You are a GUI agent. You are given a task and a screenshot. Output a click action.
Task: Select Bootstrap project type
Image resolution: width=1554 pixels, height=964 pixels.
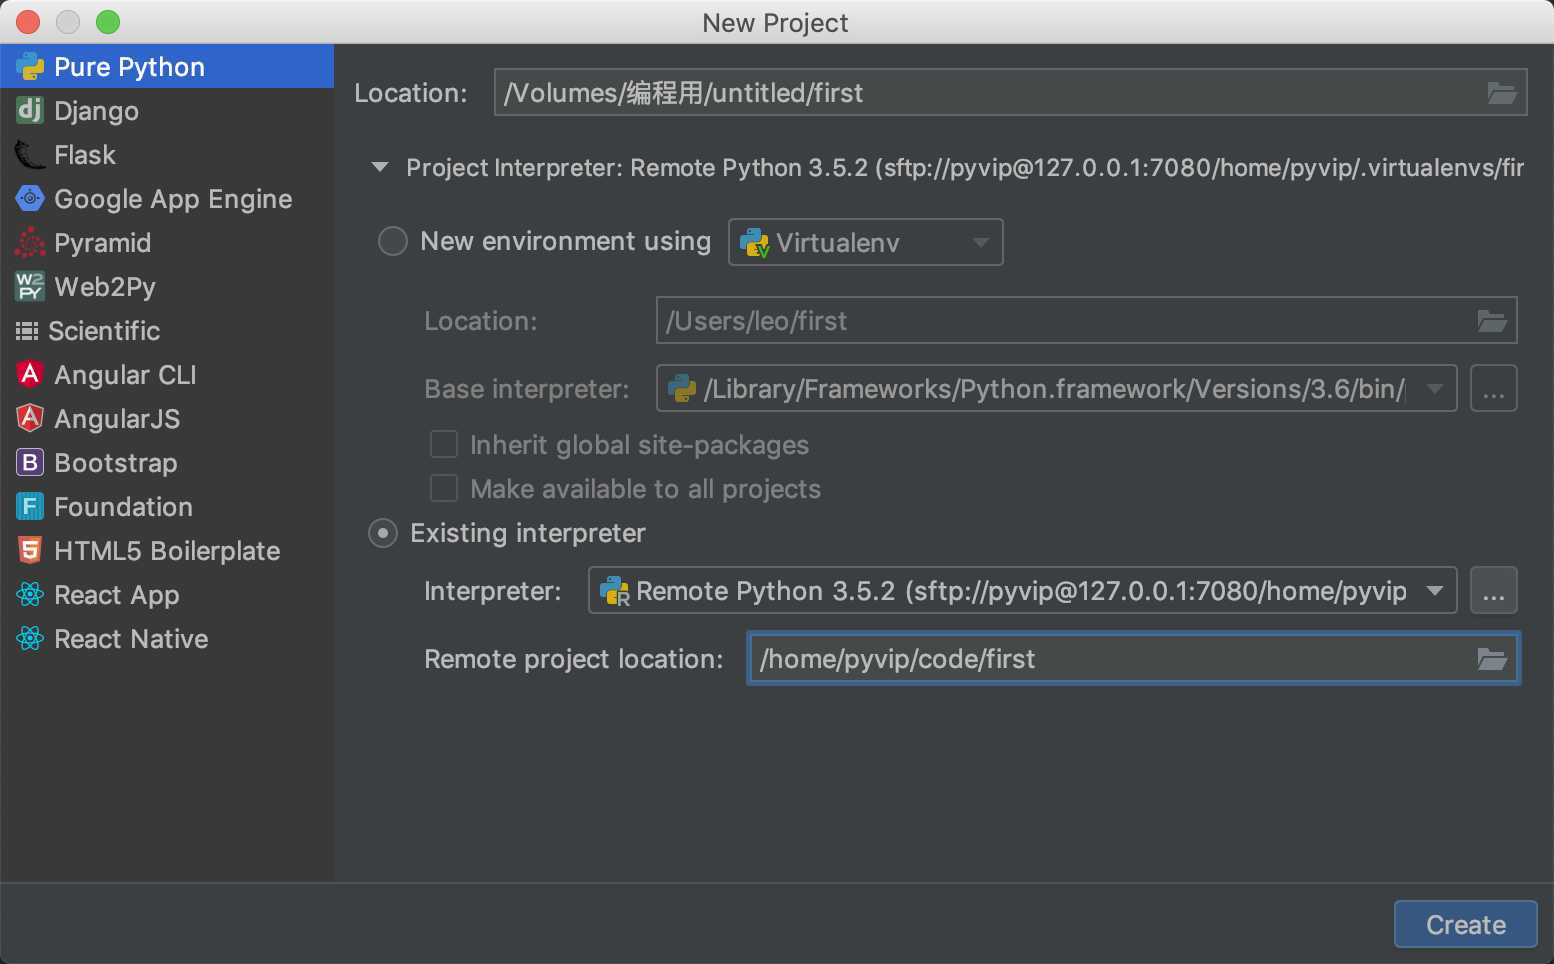[167, 463]
